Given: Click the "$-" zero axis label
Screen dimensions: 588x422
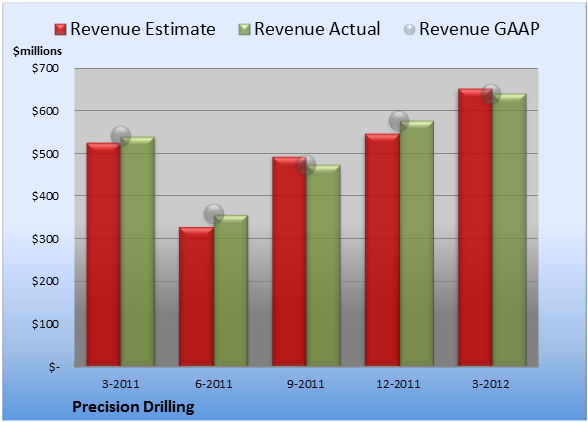Looking at the screenshot, I should (54, 367).
